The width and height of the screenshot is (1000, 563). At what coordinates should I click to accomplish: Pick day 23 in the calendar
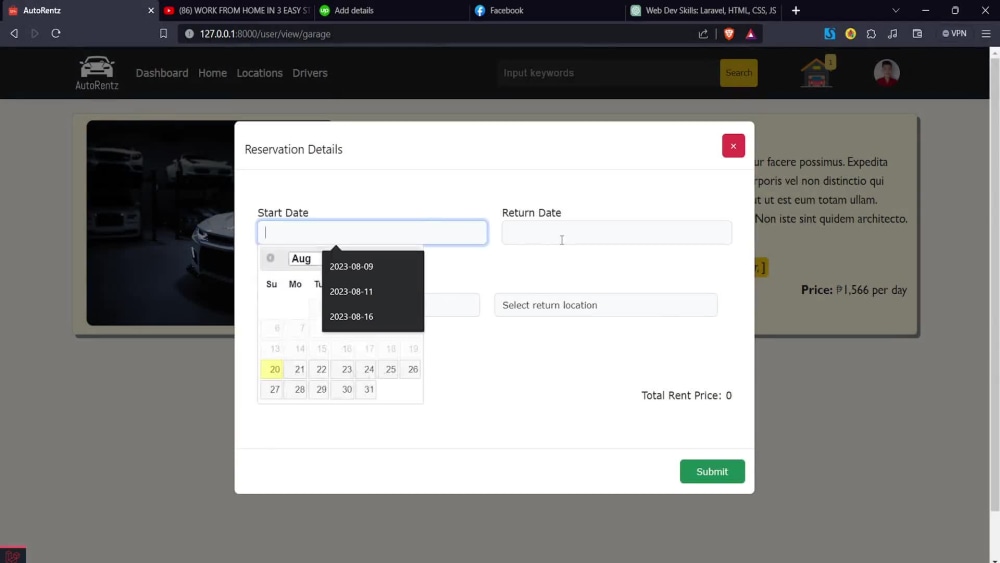click(x=344, y=369)
